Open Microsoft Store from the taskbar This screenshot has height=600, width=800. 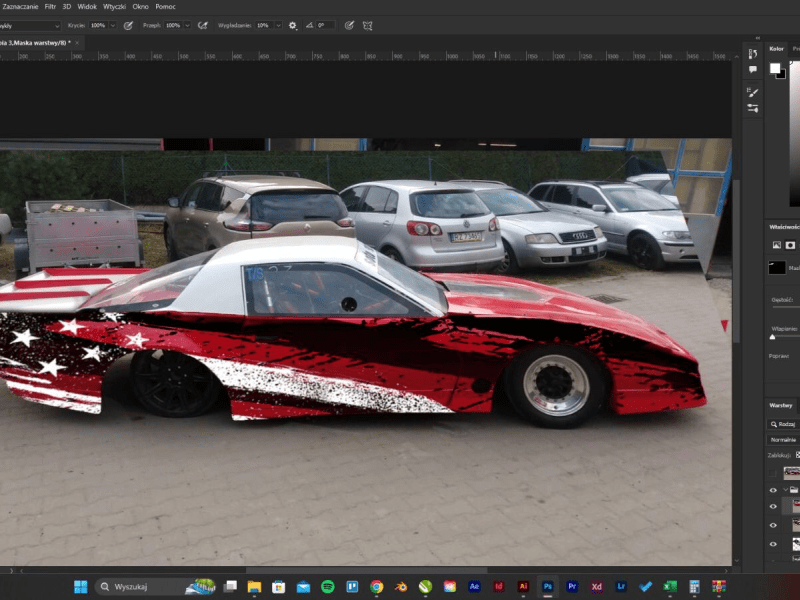279,587
